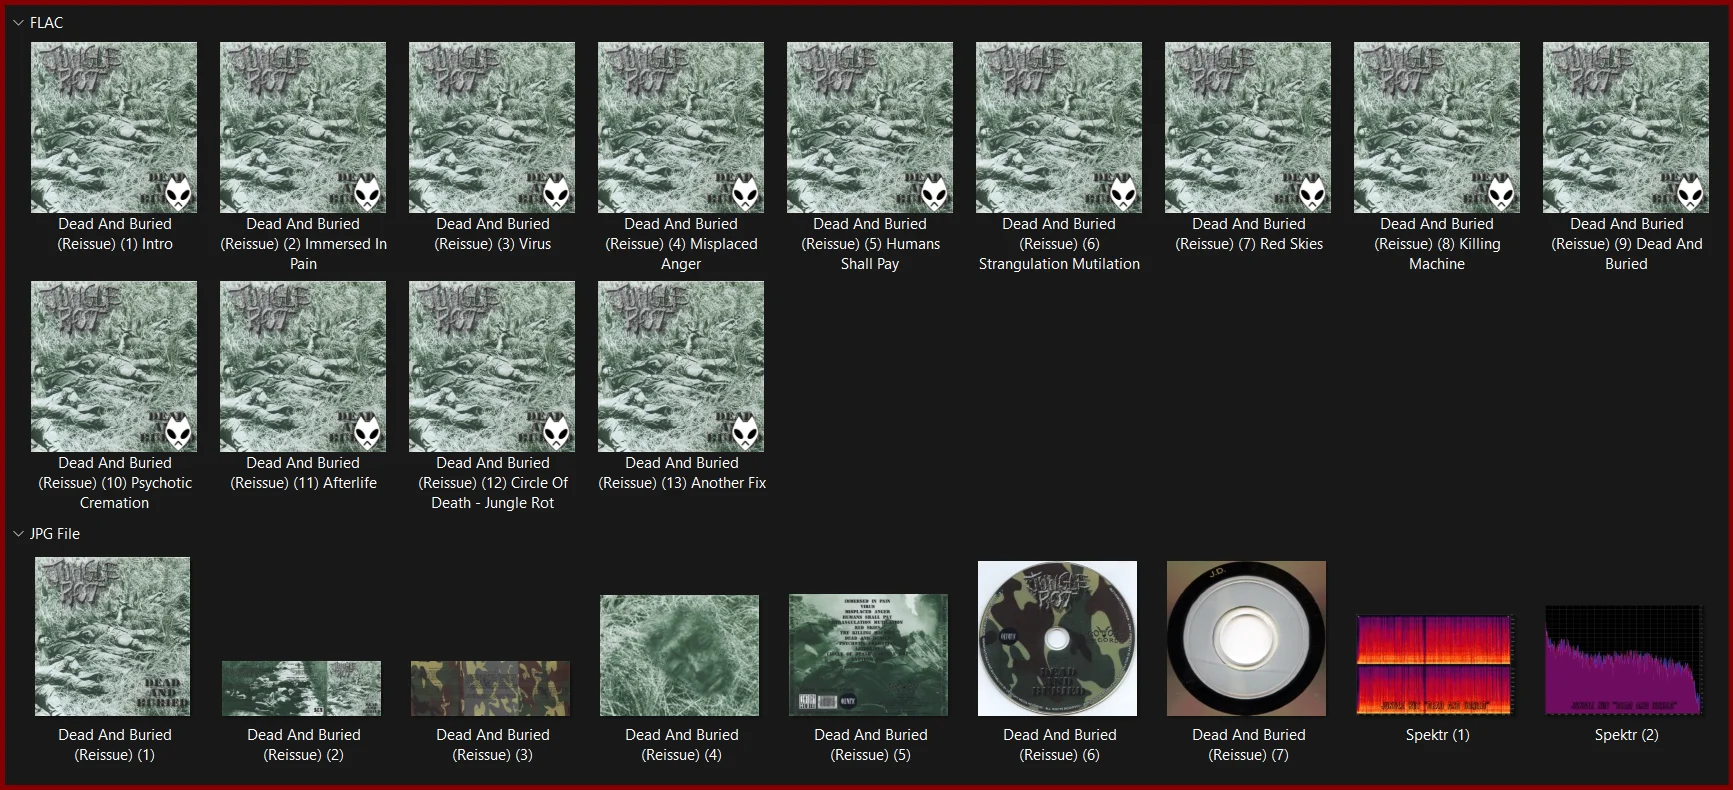Click file name '(Reissue) (3) Virus'
The height and width of the screenshot is (790, 1733).
pos(493,234)
